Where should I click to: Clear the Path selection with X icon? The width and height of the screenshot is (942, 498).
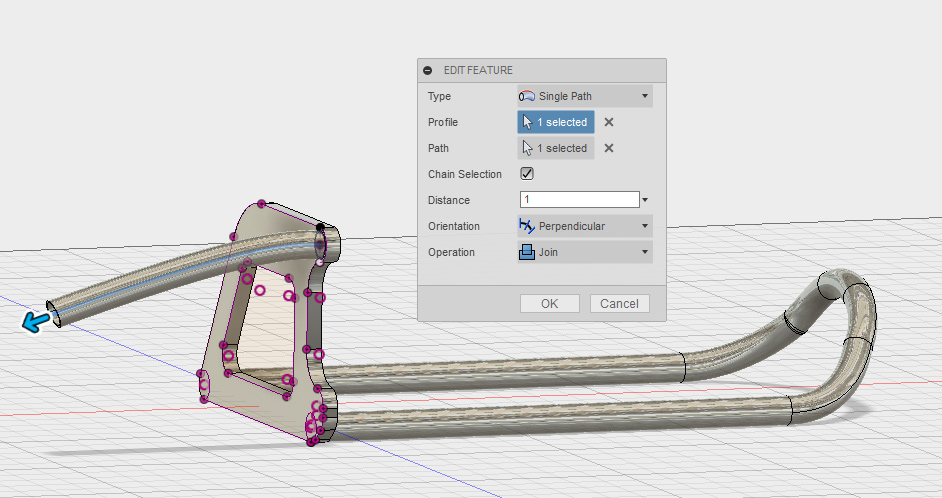[x=609, y=148]
